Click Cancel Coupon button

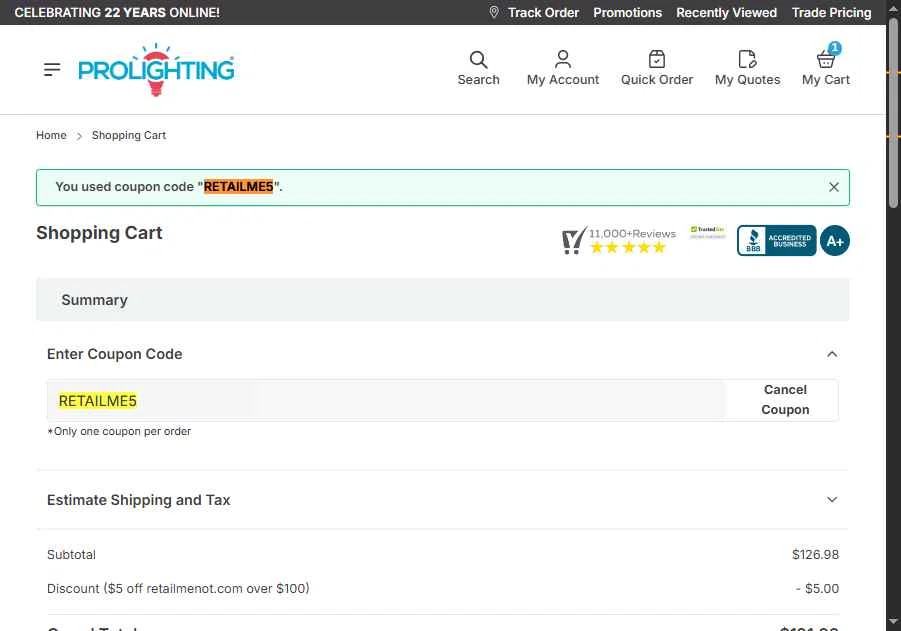pyautogui.click(x=785, y=399)
